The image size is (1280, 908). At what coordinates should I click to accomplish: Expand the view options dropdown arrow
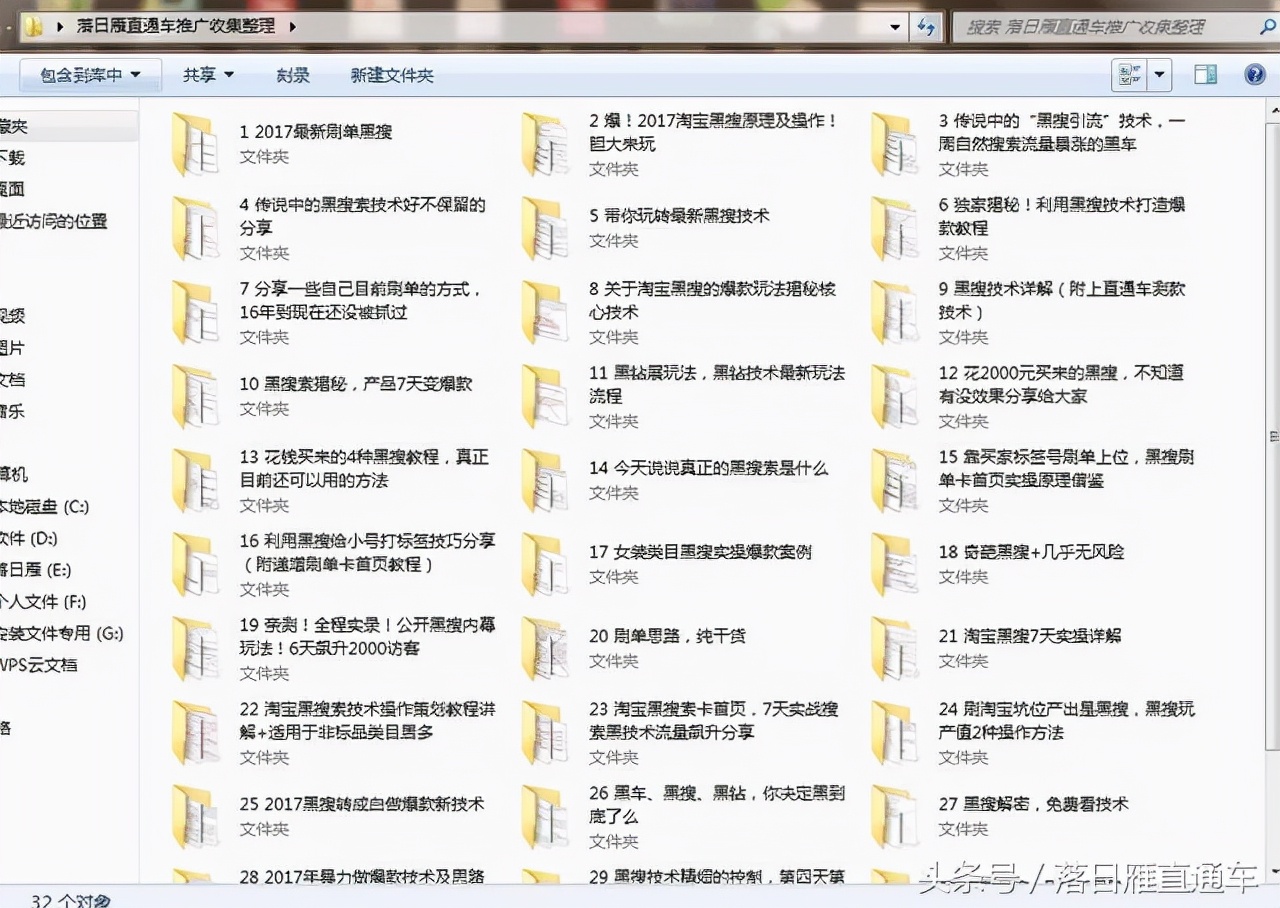[x=1158, y=74]
